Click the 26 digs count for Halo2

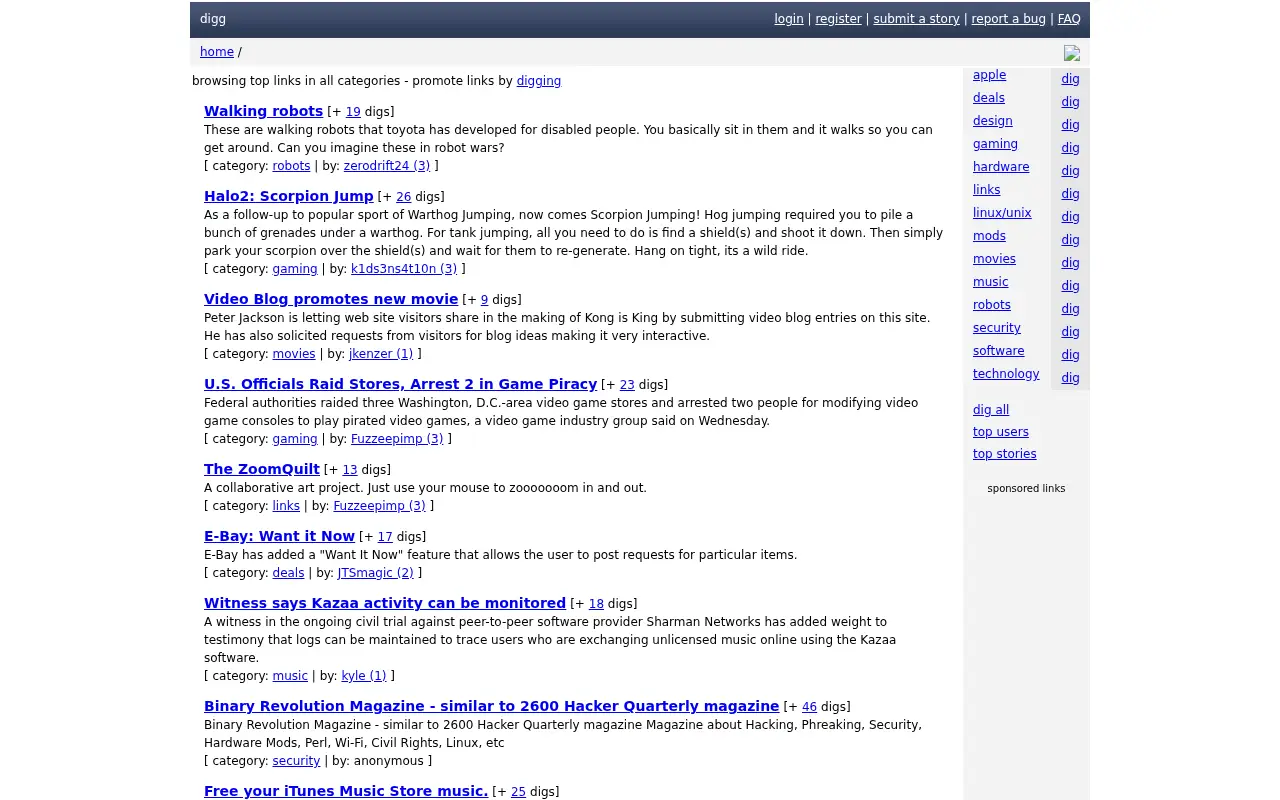point(404,197)
